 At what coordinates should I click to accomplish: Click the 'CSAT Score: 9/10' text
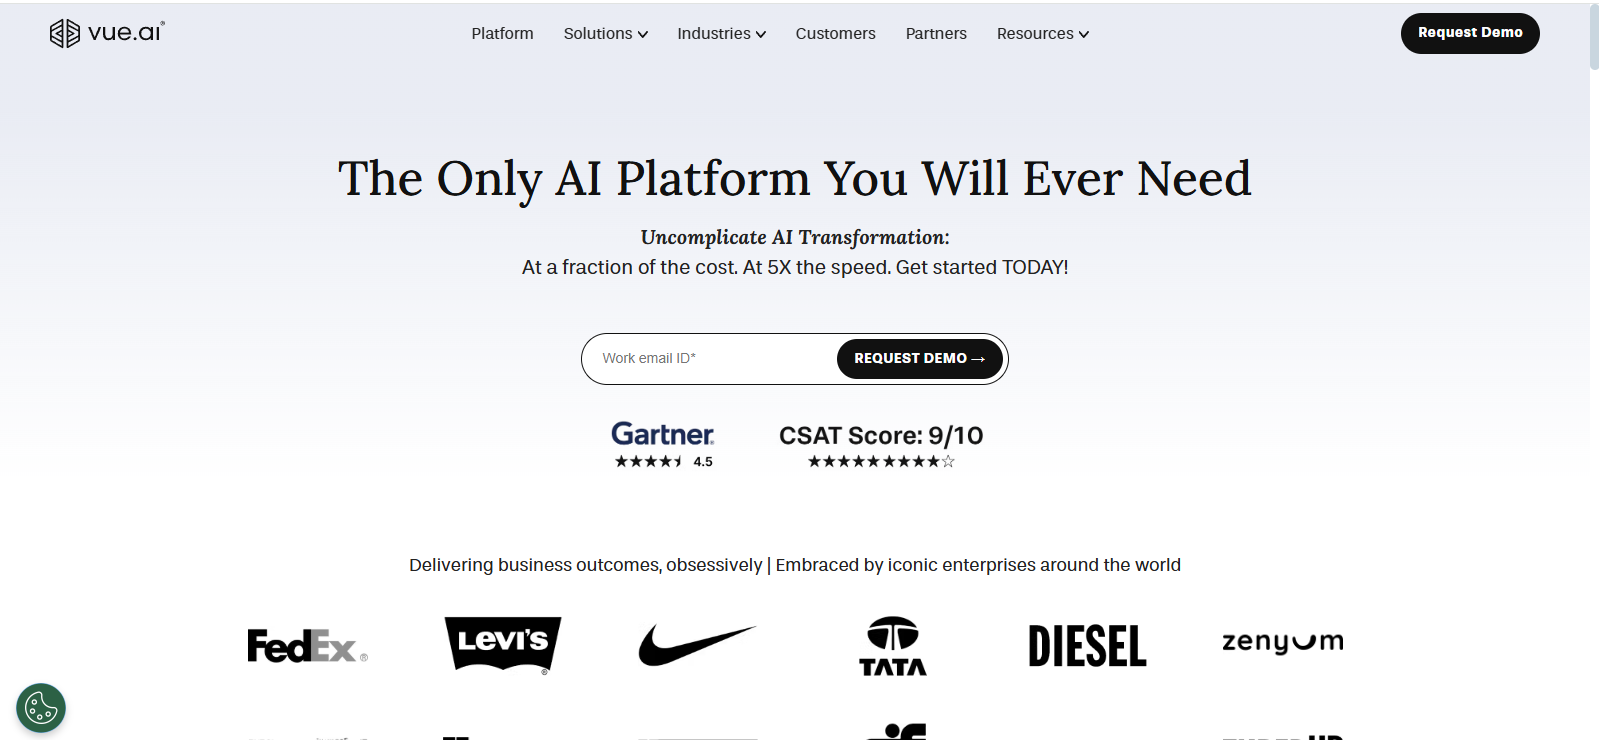click(881, 435)
